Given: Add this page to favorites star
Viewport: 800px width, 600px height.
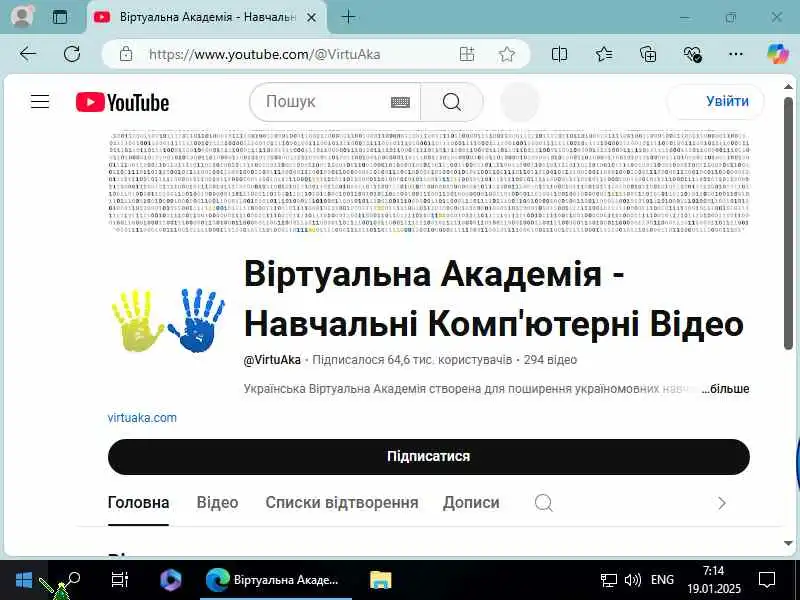Looking at the screenshot, I should [507, 54].
